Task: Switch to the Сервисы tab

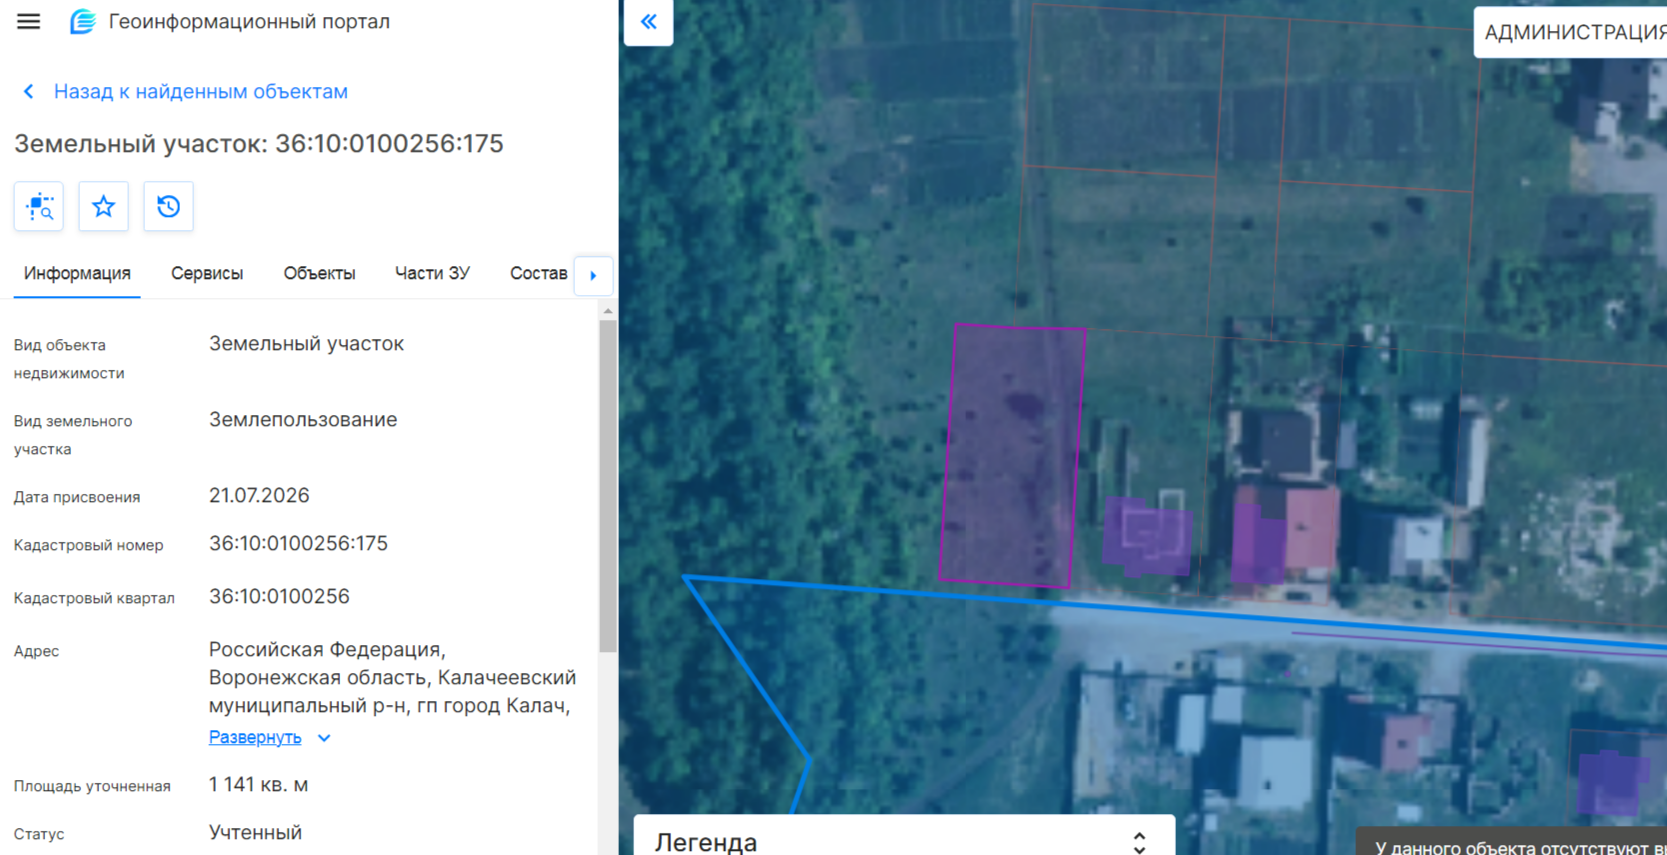Action: point(207,274)
